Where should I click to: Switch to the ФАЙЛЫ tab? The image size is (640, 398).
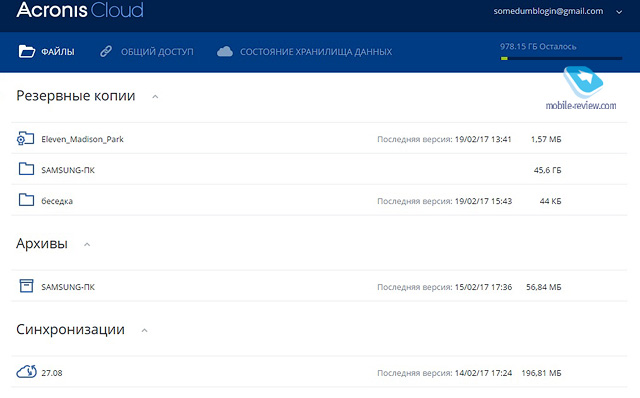tap(58, 52)
